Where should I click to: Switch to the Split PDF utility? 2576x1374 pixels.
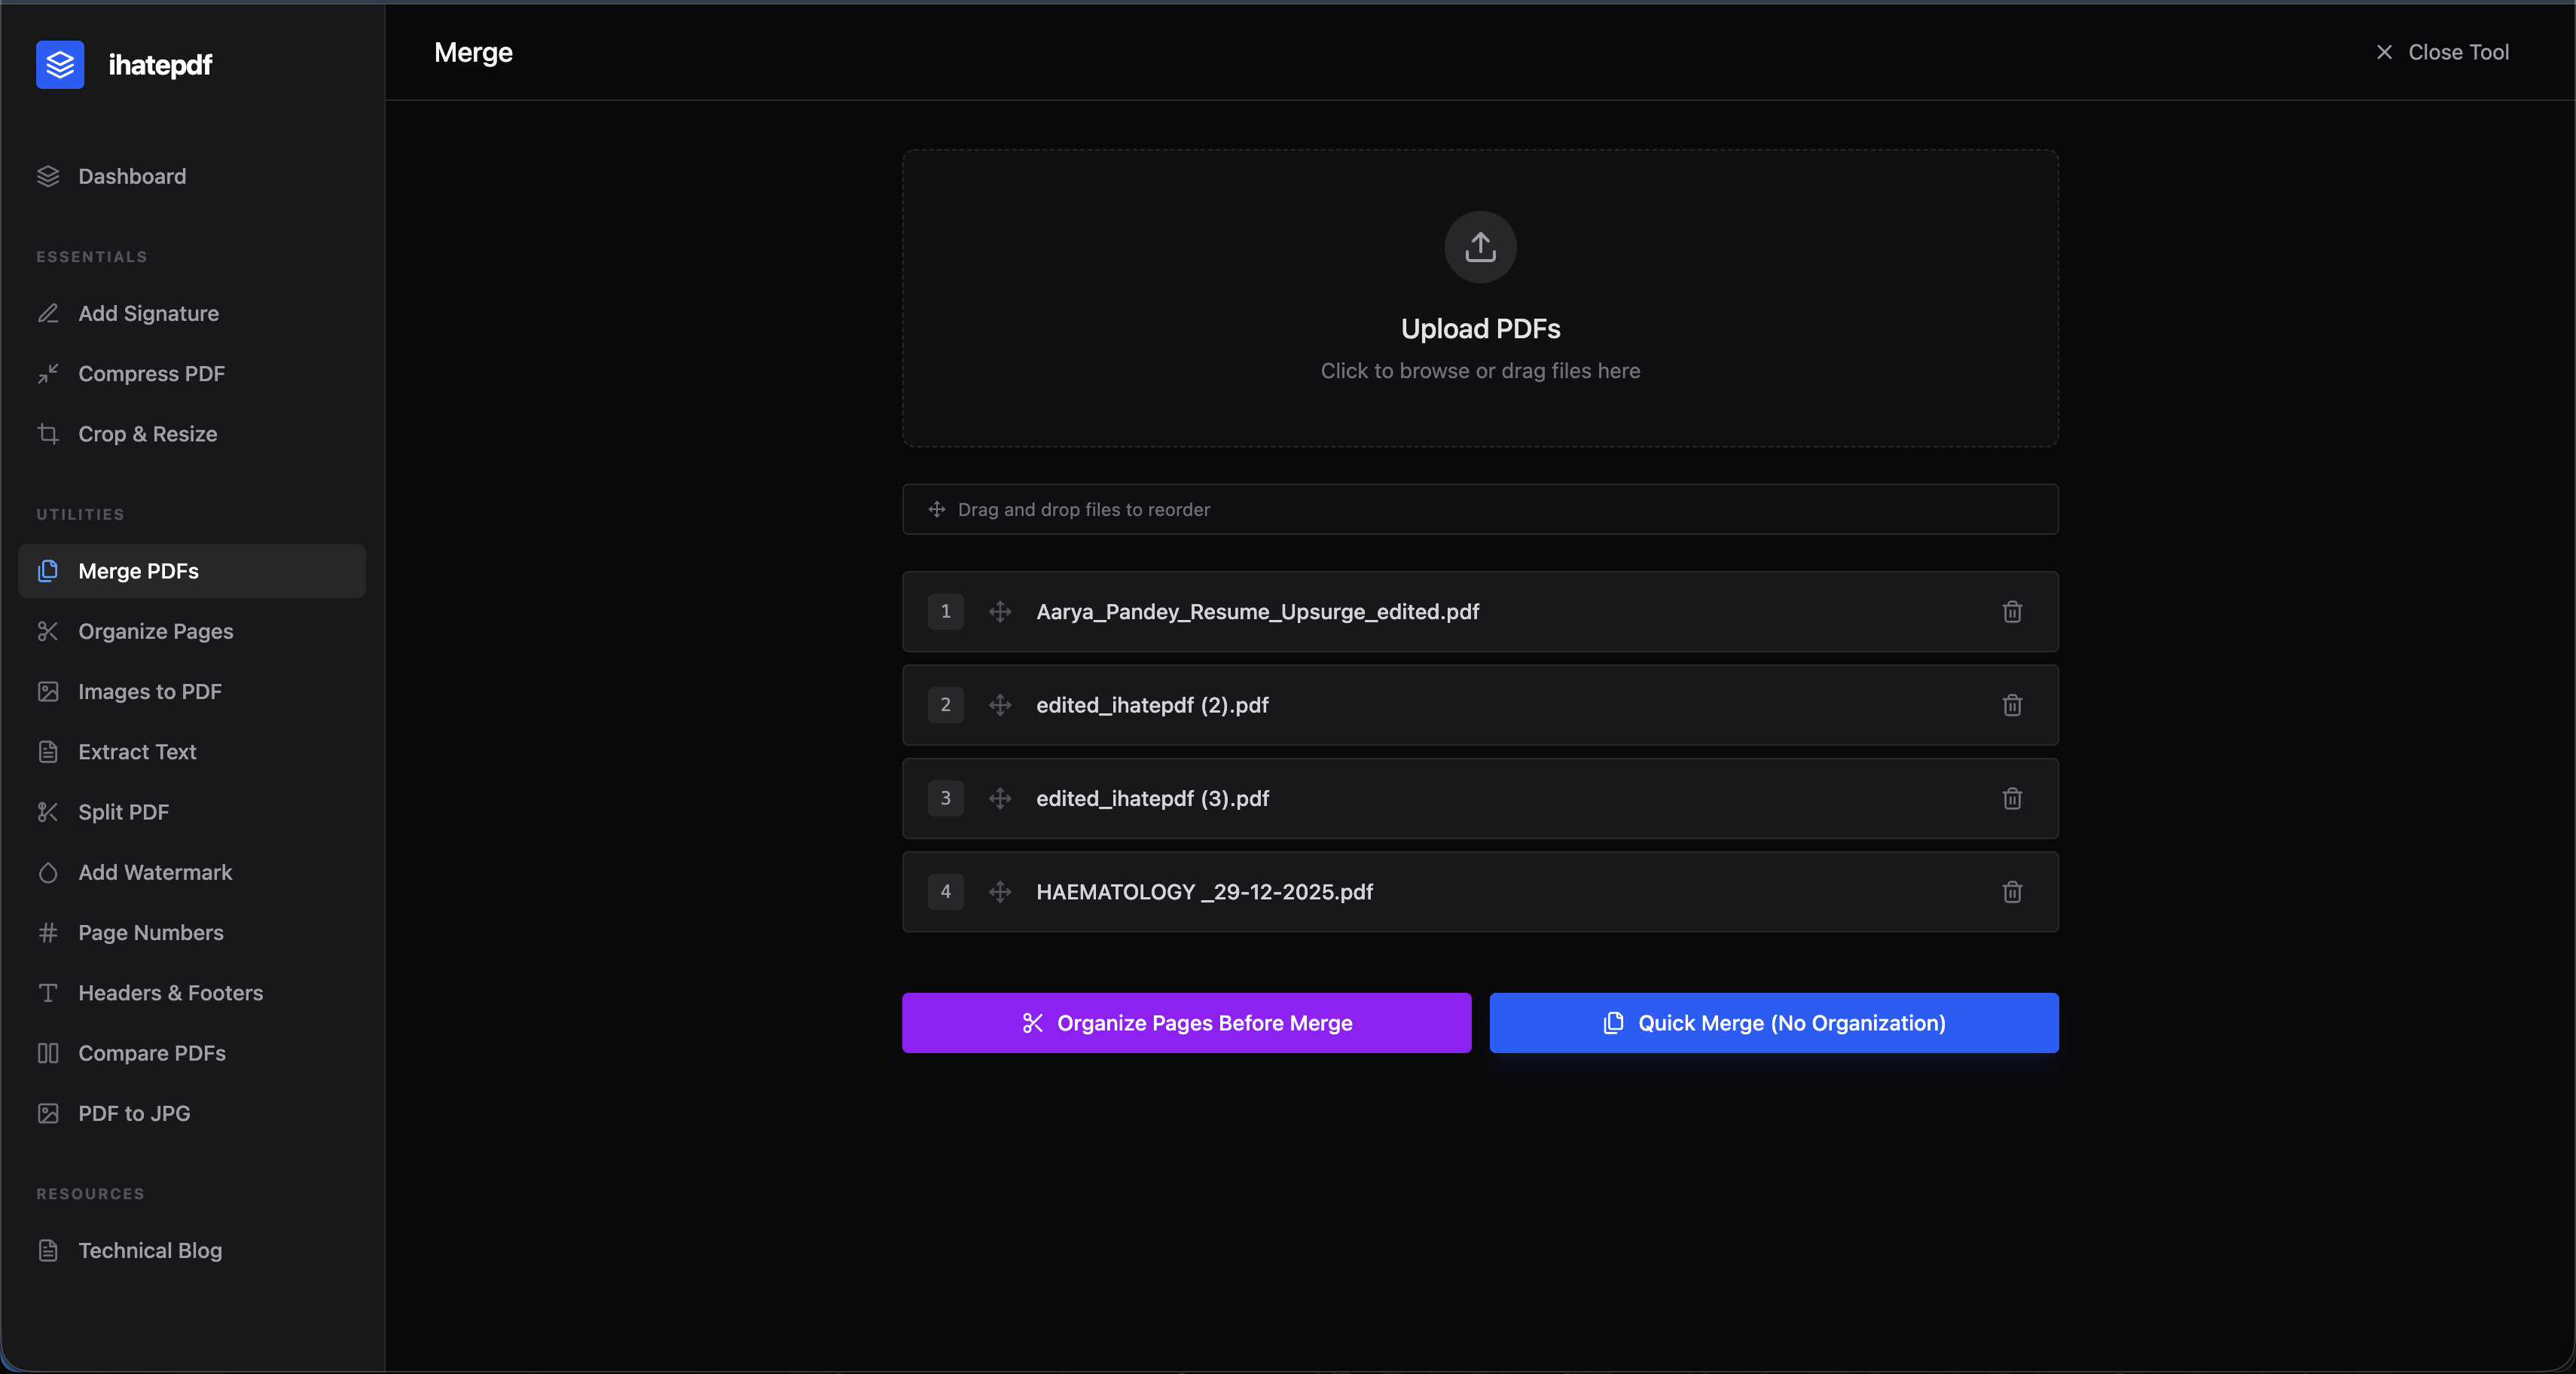tap(123, 812)
